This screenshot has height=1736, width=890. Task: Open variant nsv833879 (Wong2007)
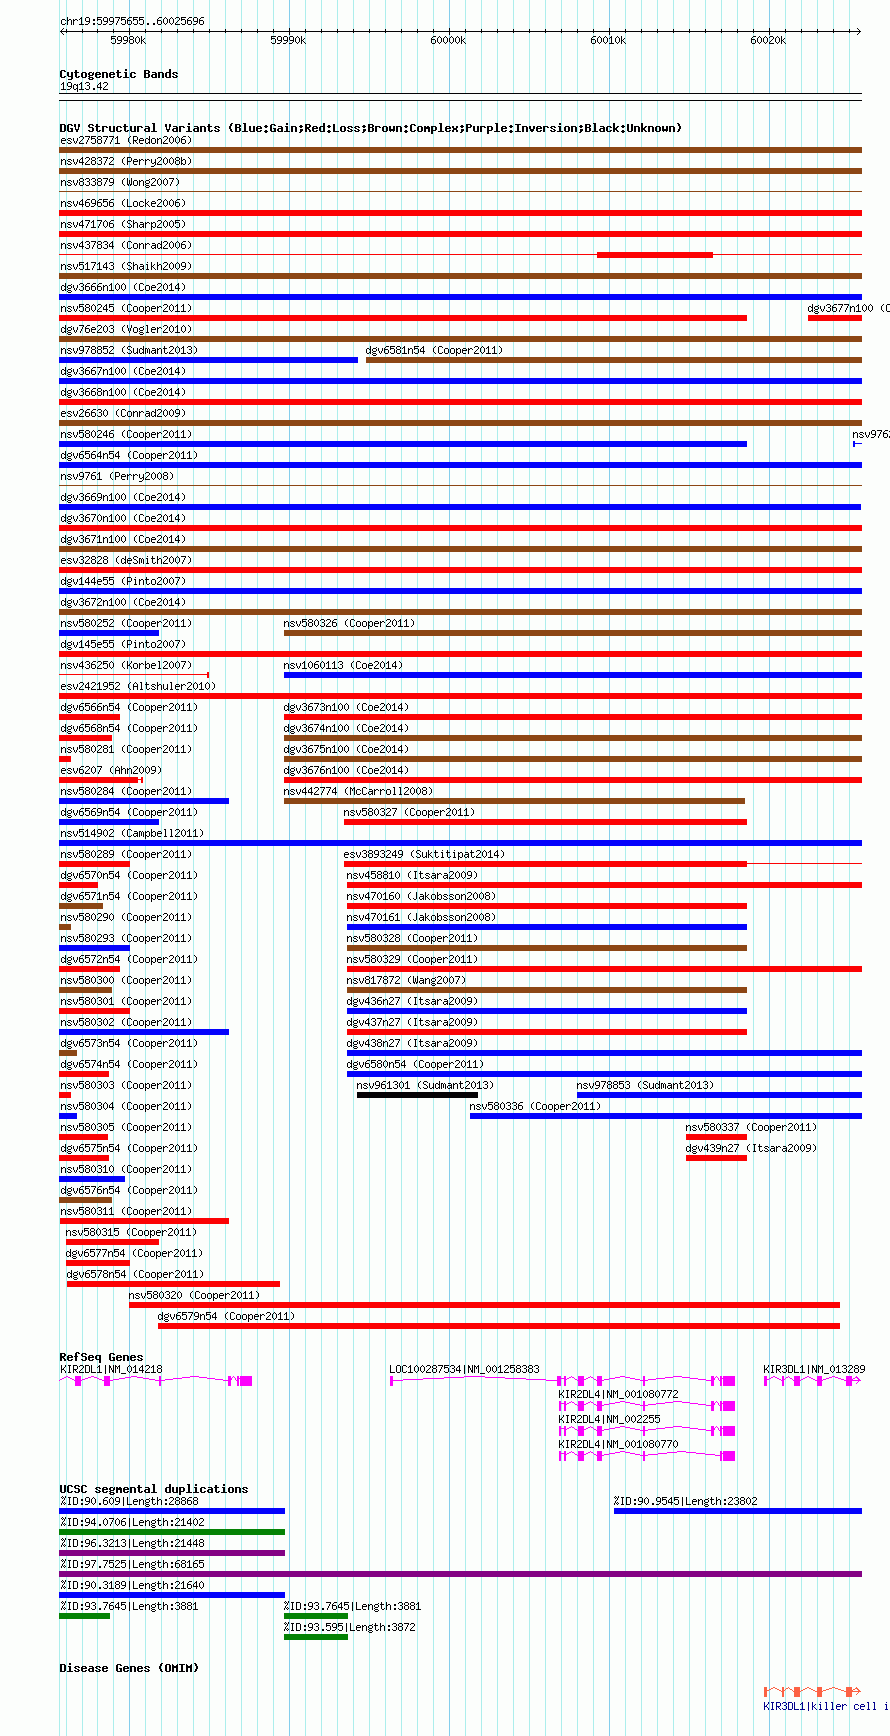(x=461, y=191)
